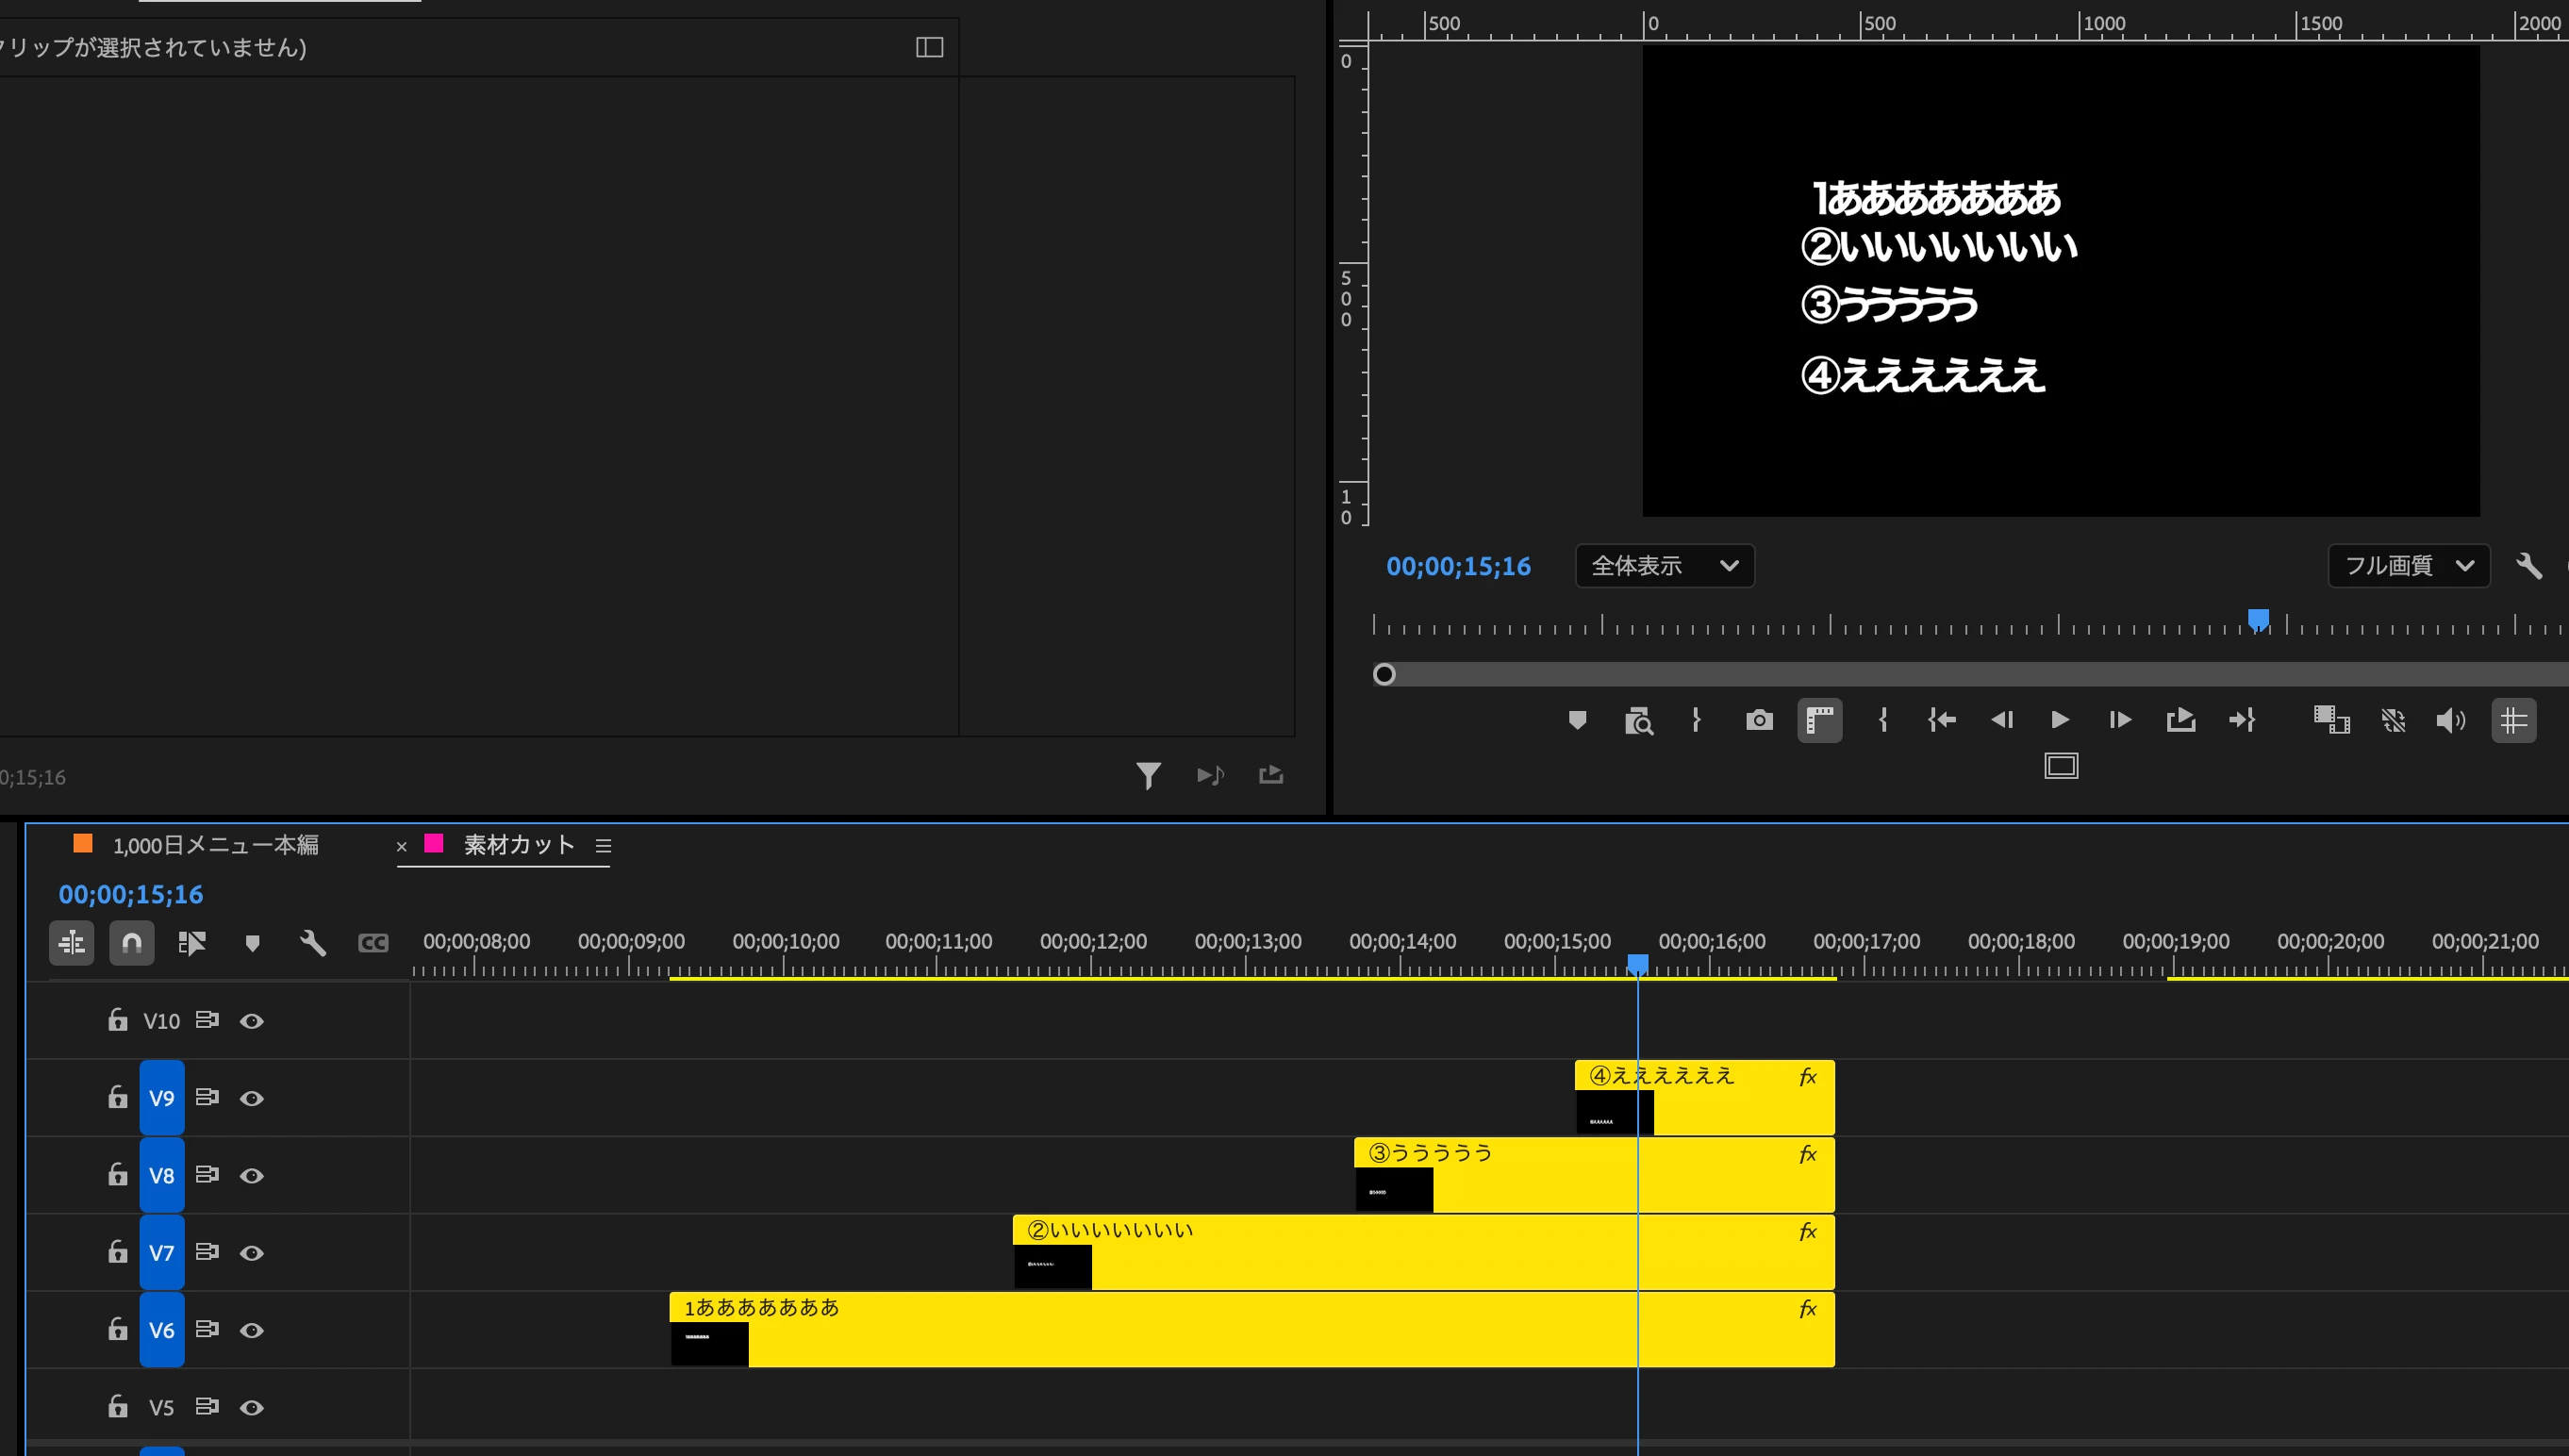Switch to 1,000日メニュー本編 sequence tab
The image size is (2569, 1456).
[215, 845]
